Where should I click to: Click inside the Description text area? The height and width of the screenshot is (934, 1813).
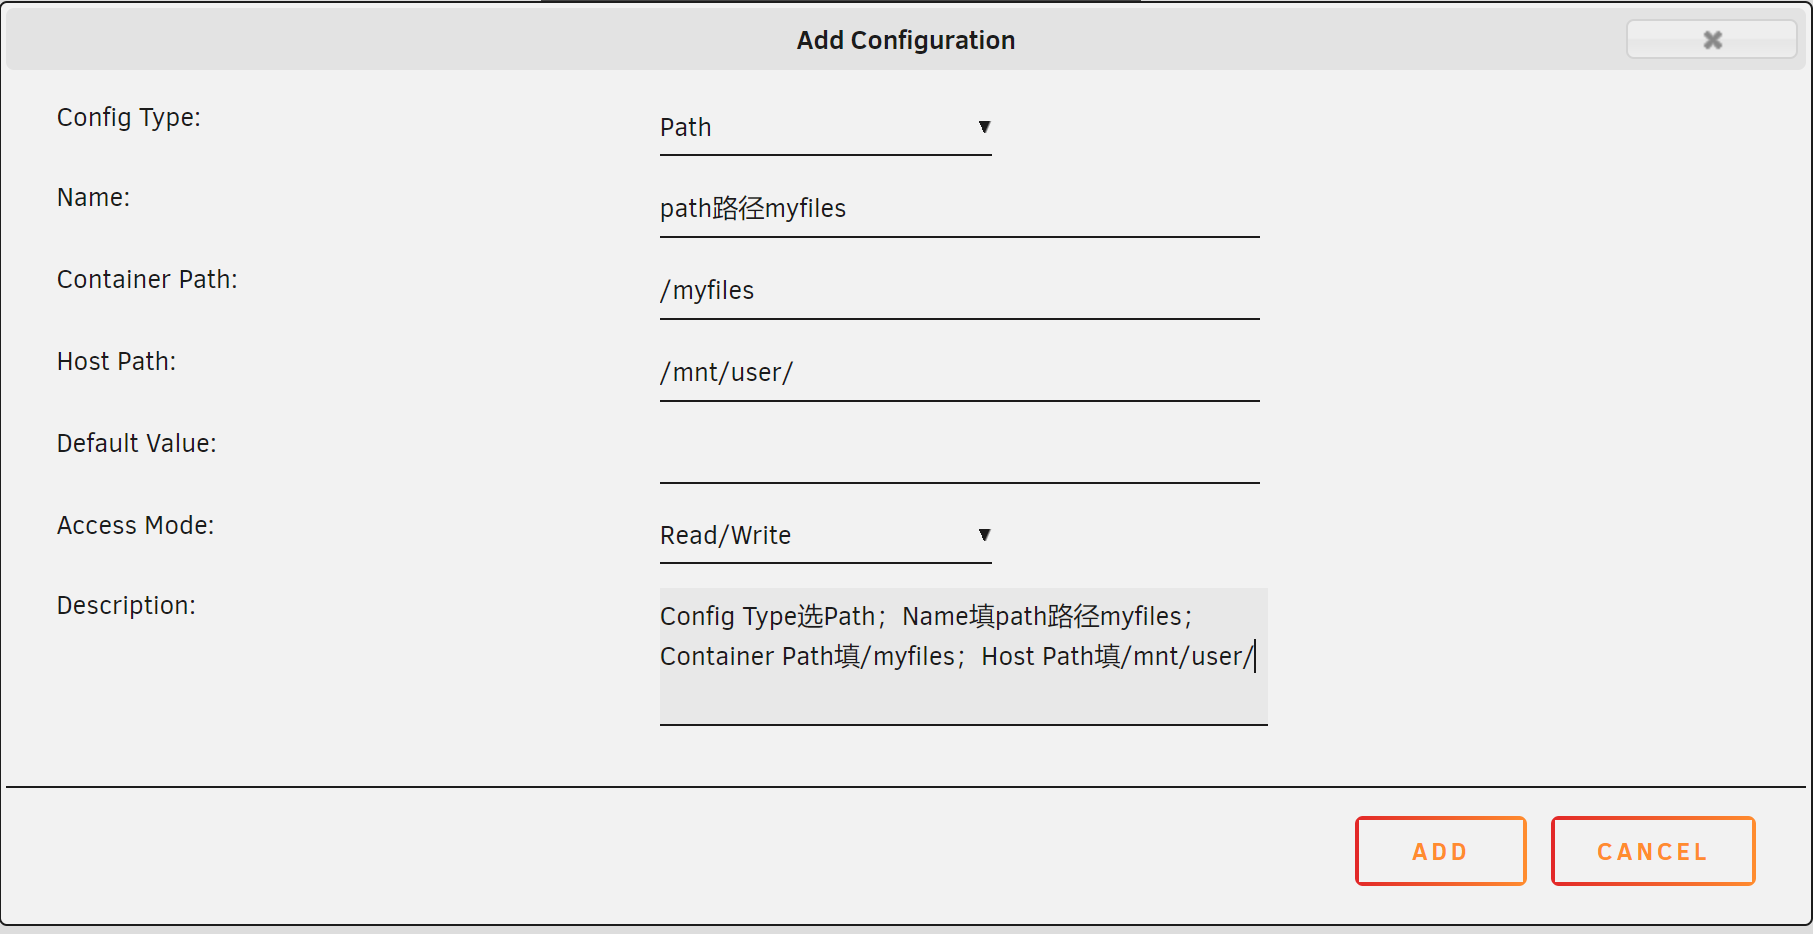pyautogui.click(x=963, y=656)
